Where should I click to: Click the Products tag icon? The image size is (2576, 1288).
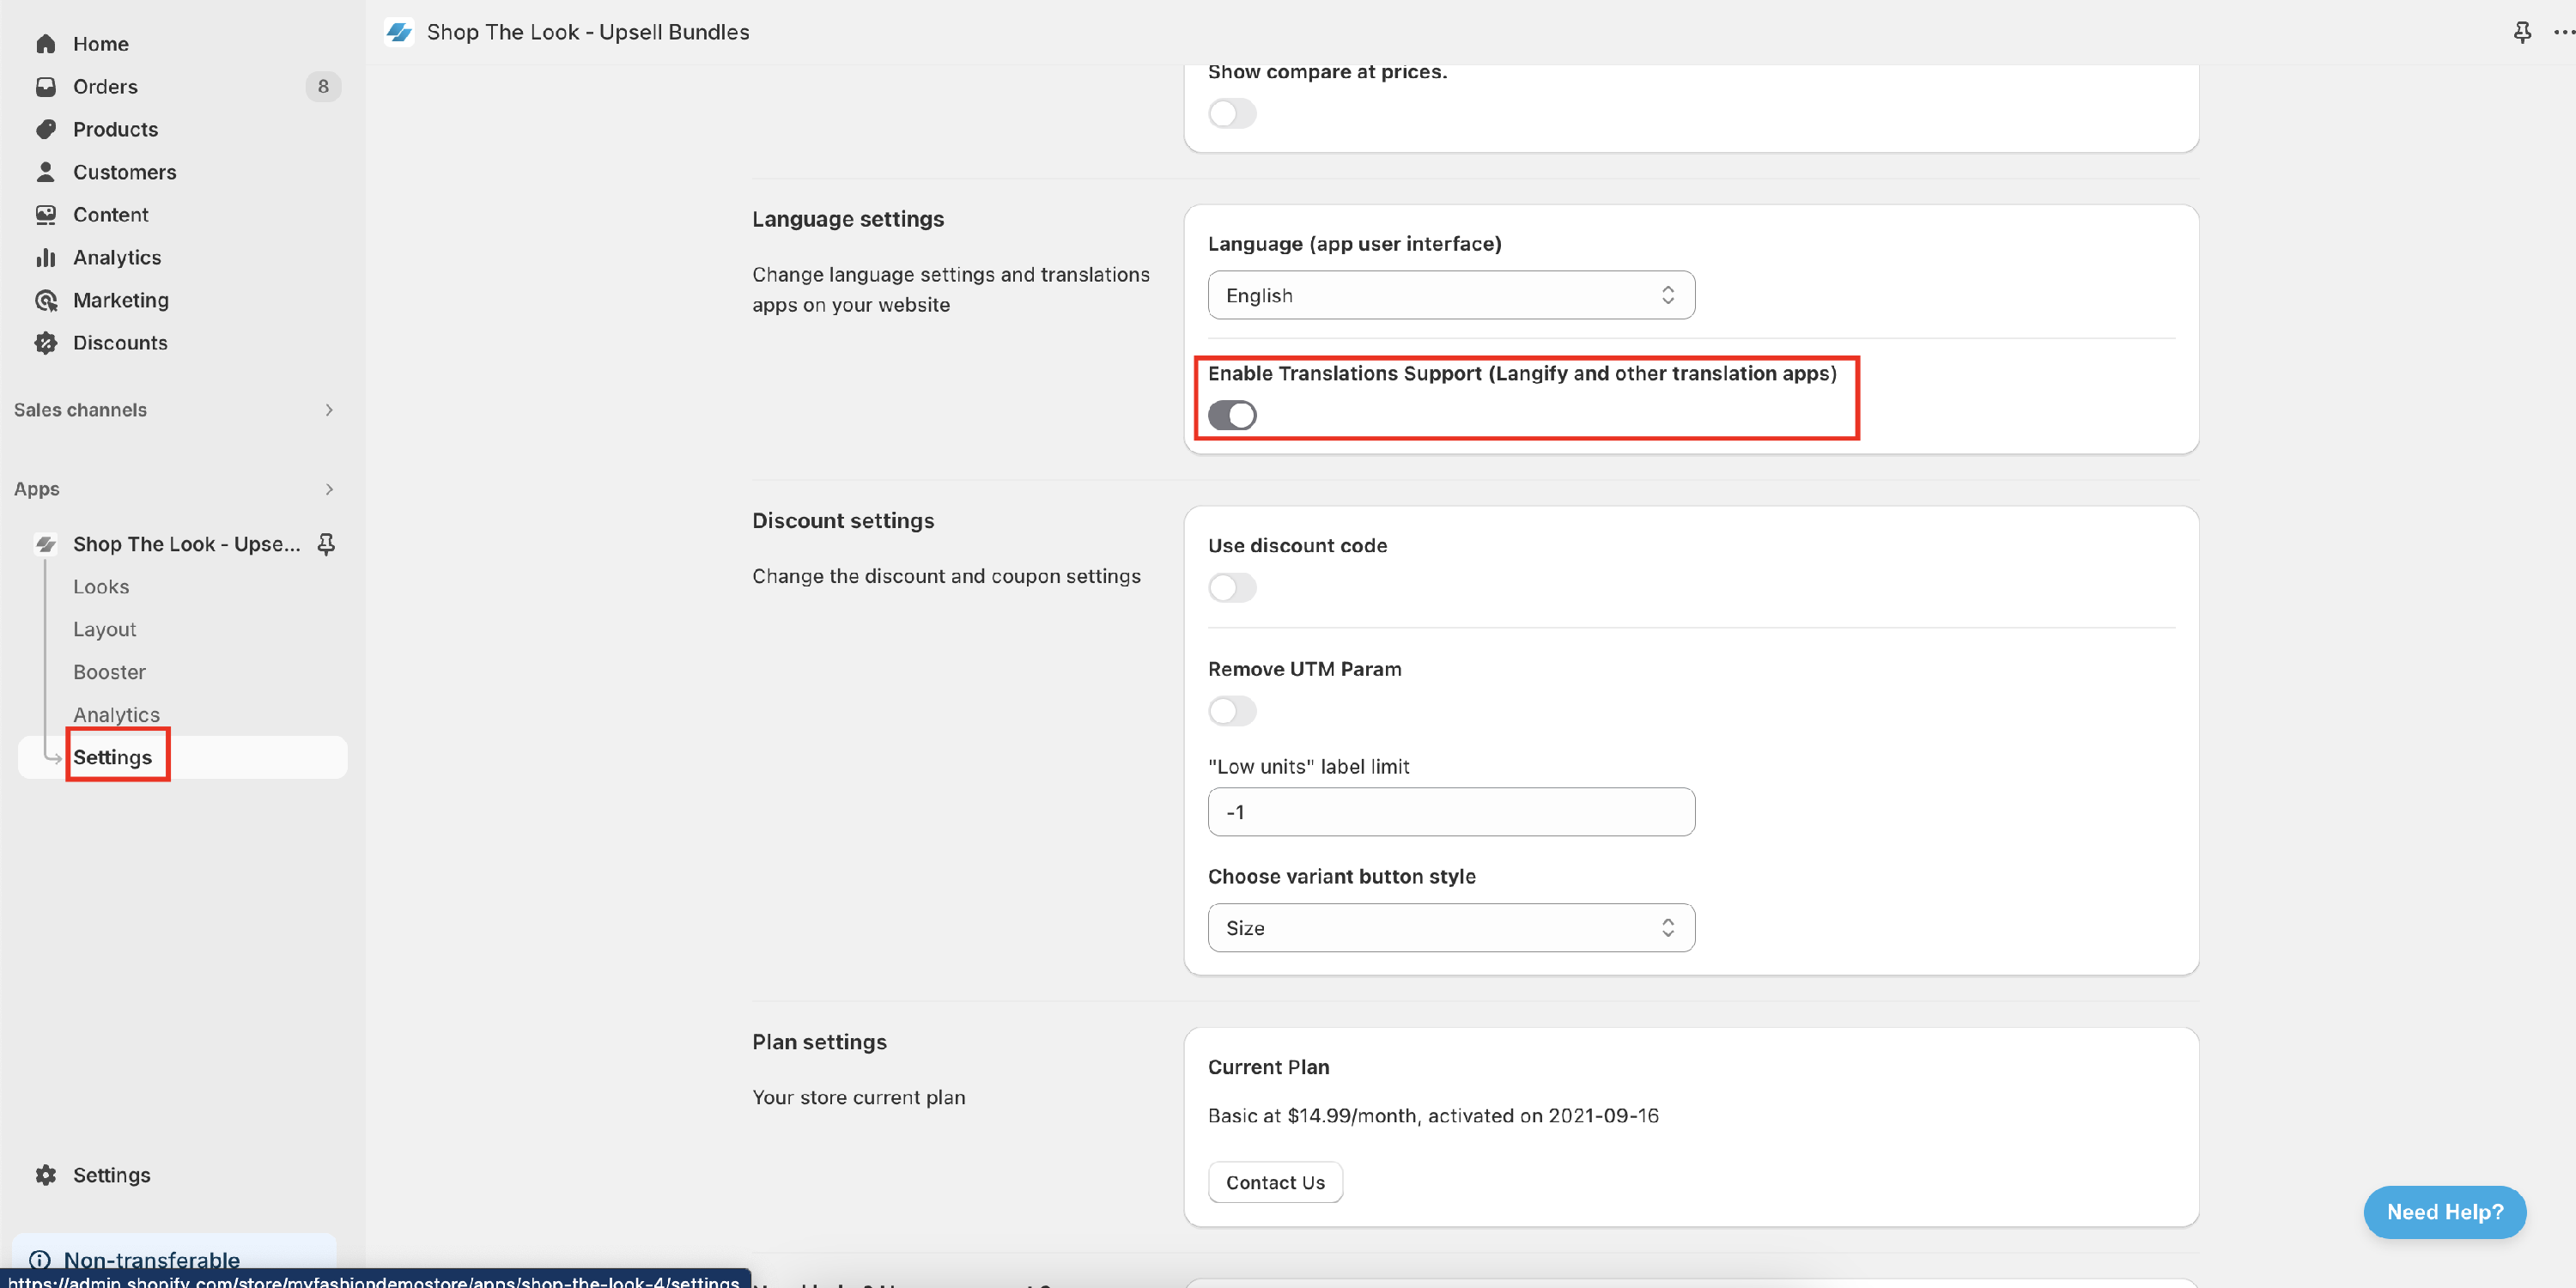(x=45, y=129)
